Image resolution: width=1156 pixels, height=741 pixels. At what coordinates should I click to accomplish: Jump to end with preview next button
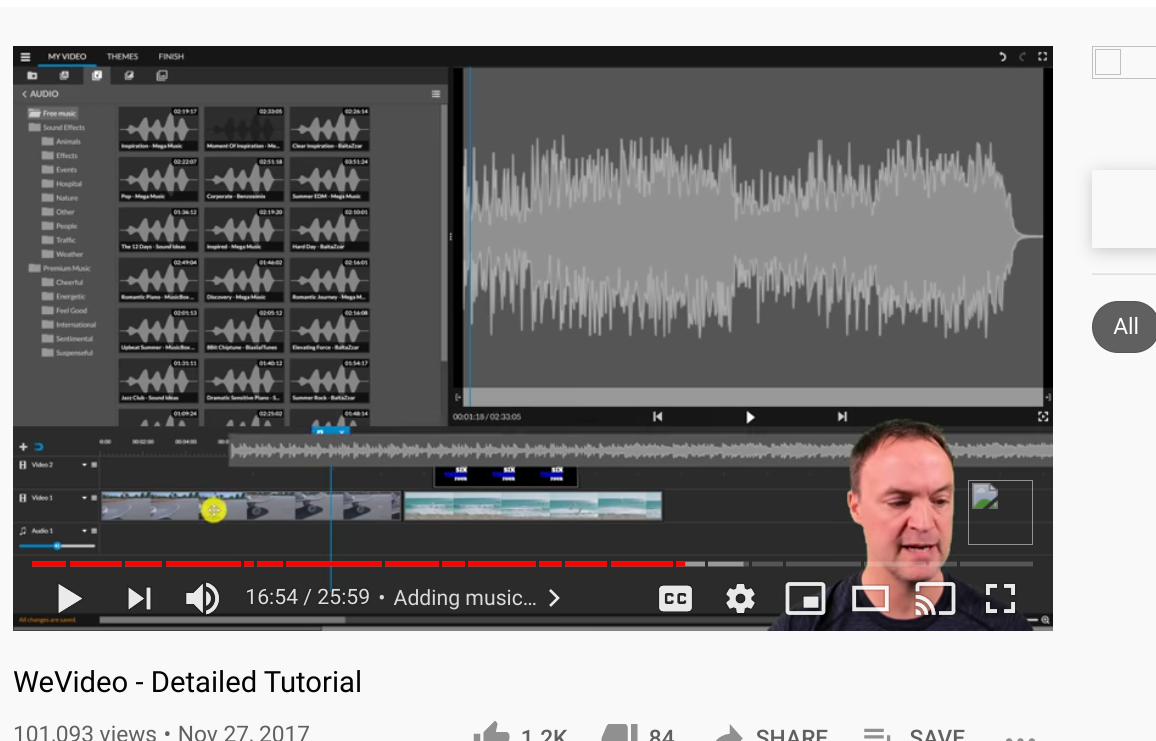click(x=842, y=417)
